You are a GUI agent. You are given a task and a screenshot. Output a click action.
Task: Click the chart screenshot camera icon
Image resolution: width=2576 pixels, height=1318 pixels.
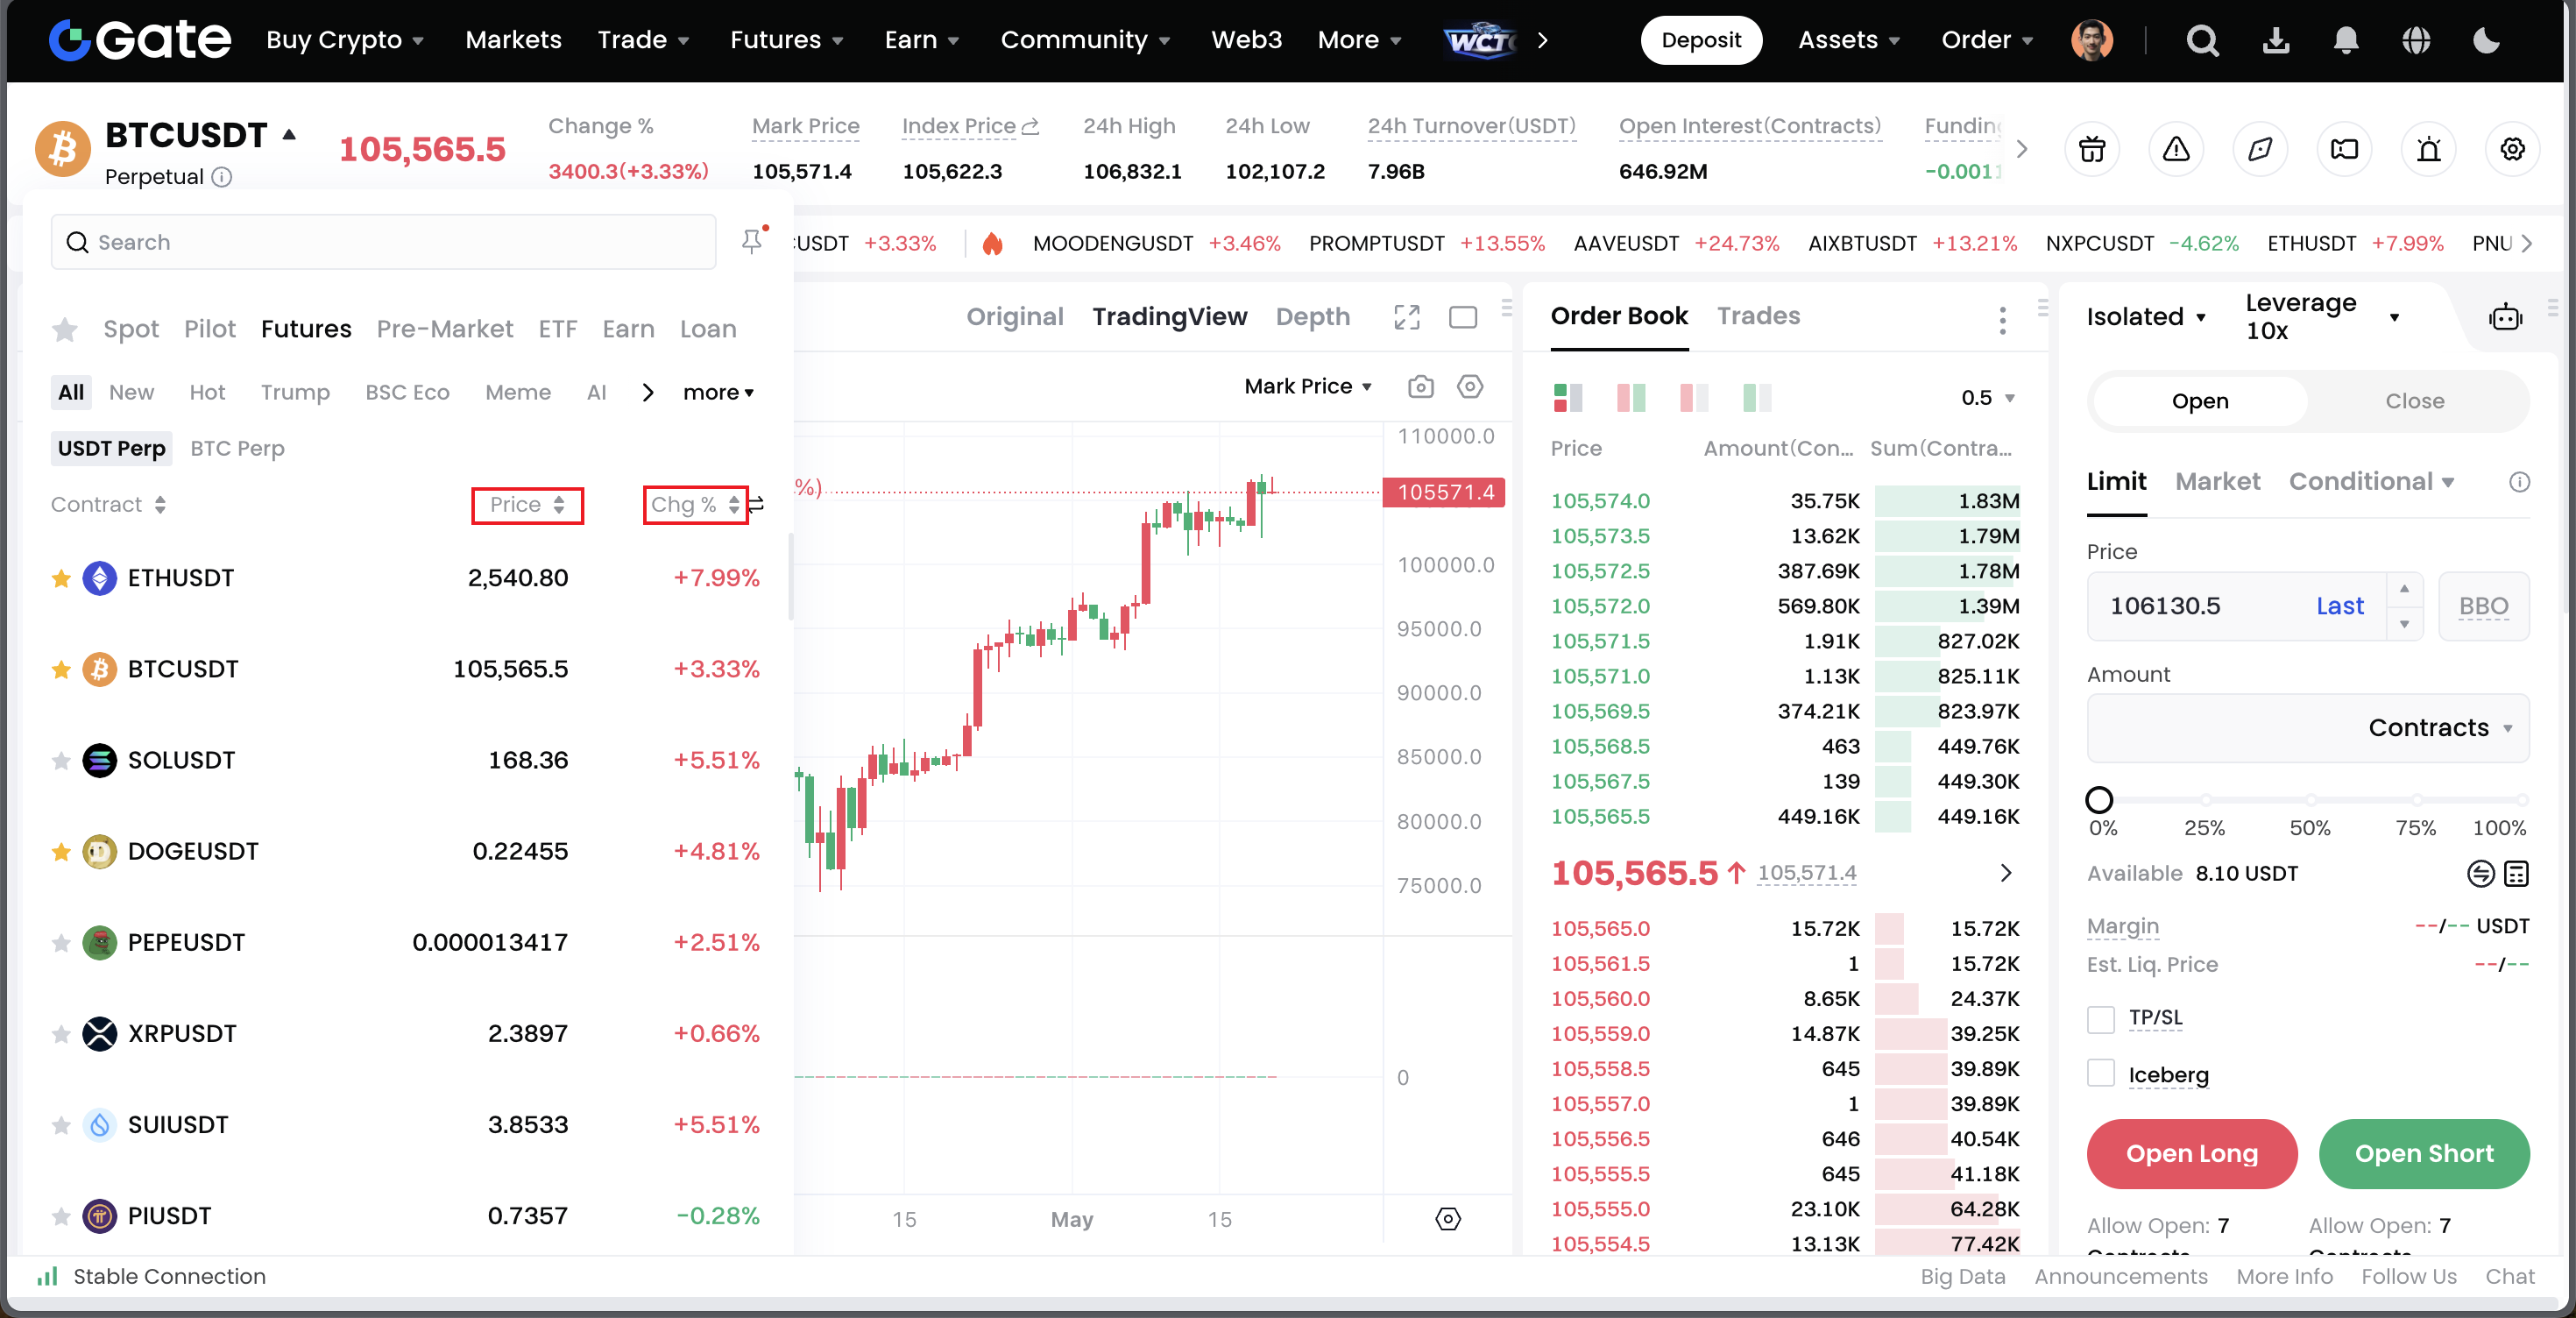[x=1420, y=387]
